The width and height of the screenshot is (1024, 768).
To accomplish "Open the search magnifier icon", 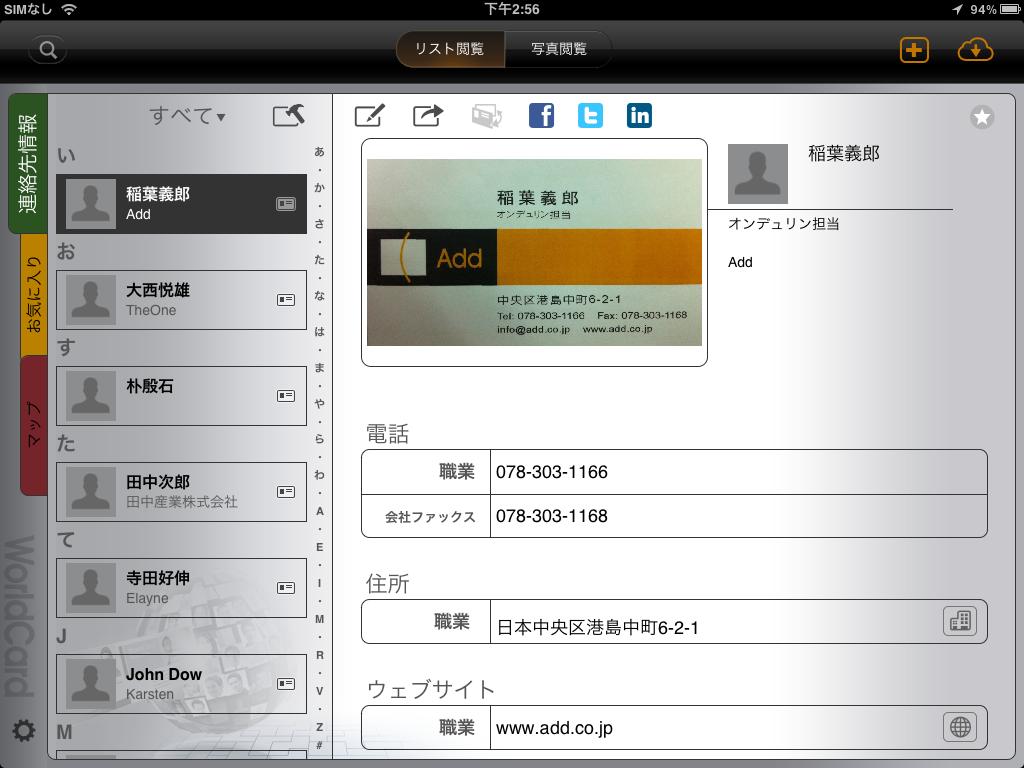I will point(47,50).
